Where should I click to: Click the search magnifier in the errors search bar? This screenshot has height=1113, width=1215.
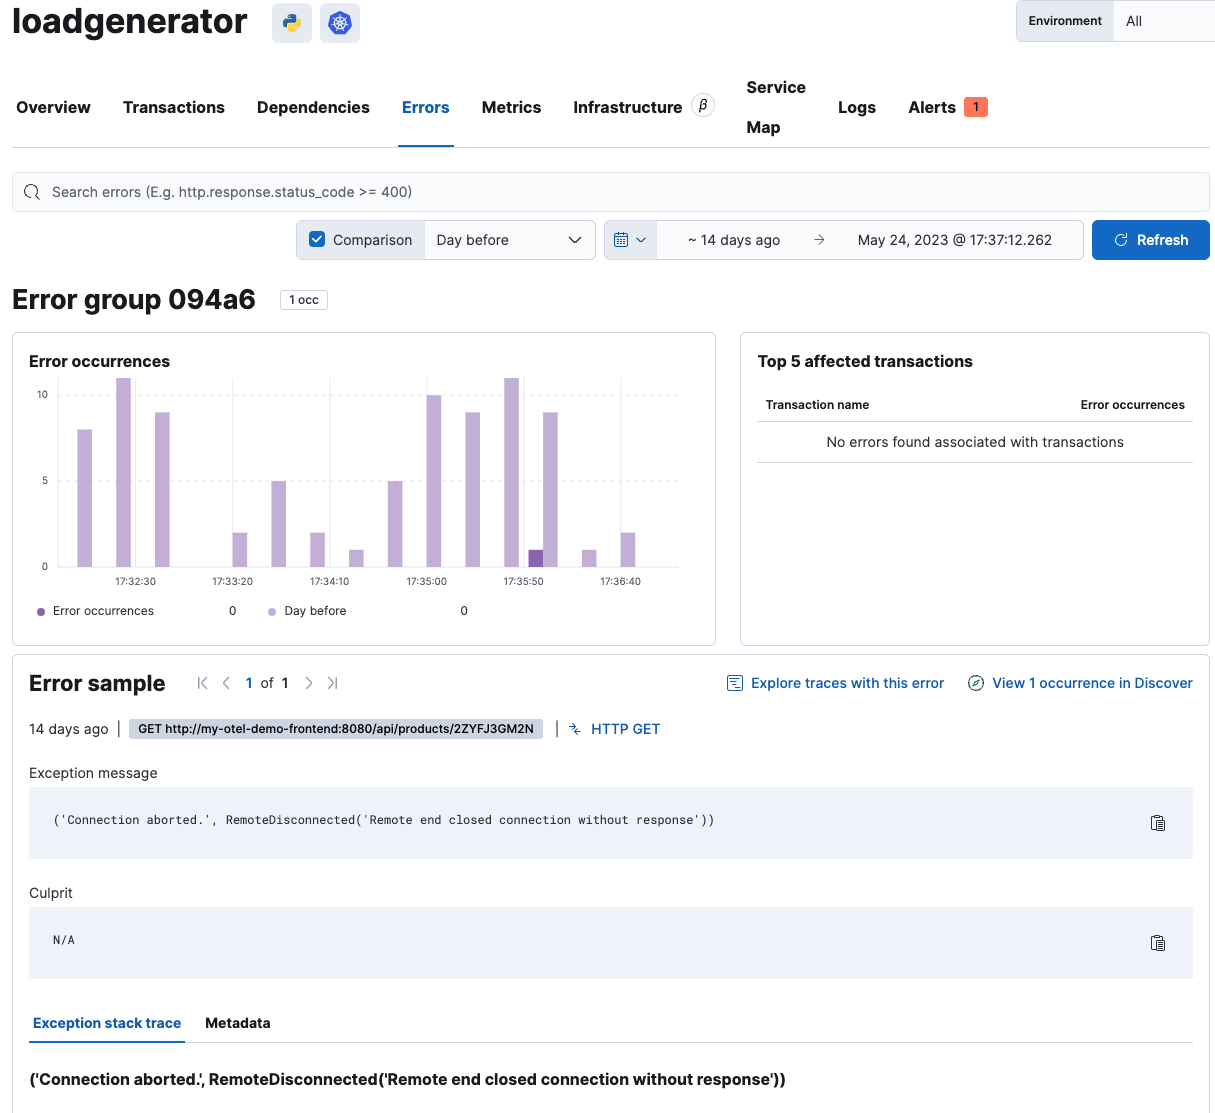(x=31, y=192)
